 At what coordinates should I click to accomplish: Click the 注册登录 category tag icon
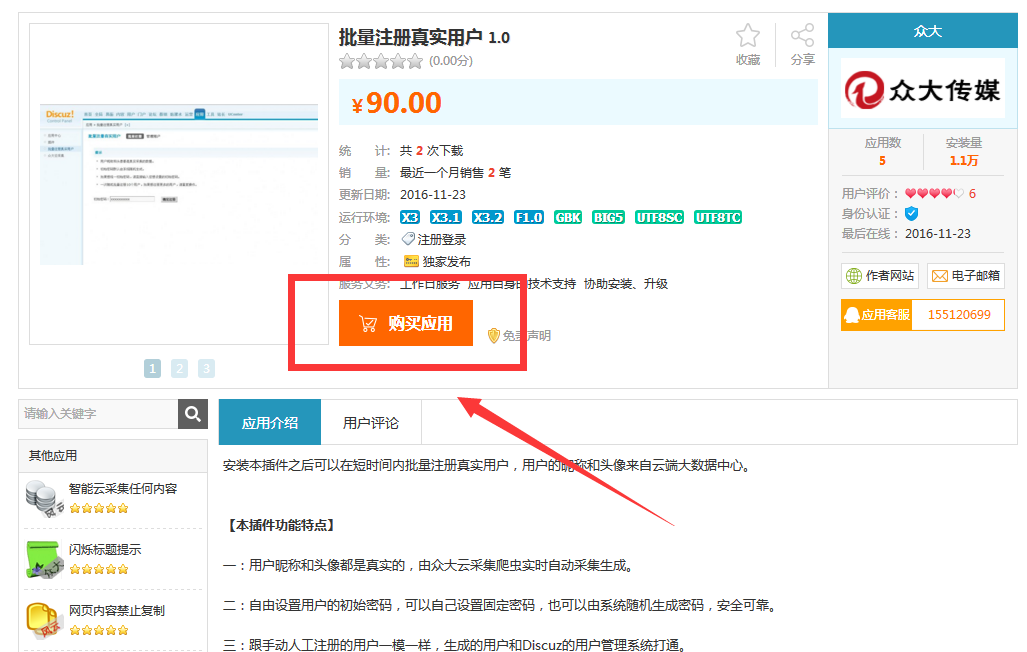[x=408, y=239]
